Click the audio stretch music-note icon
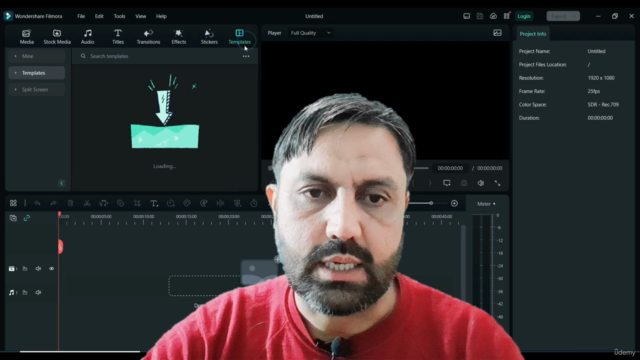This screenshot has height=360, width=640. 104,203
